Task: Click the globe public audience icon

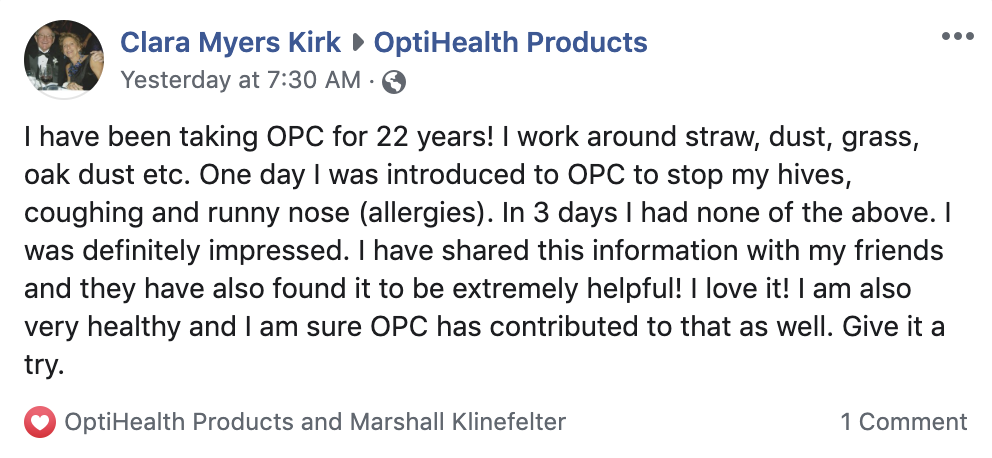Action: (x=394, y=82)
